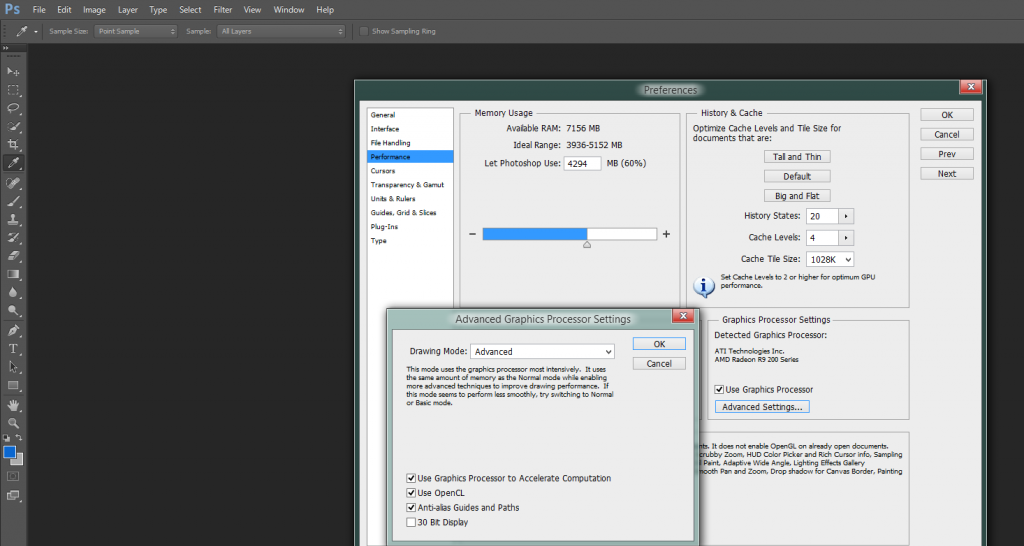The width and height of the screenshot is (1024, 546).
Task: Select Transparency & Gamut in Preferences list
Action: click(x=410, y=185)
